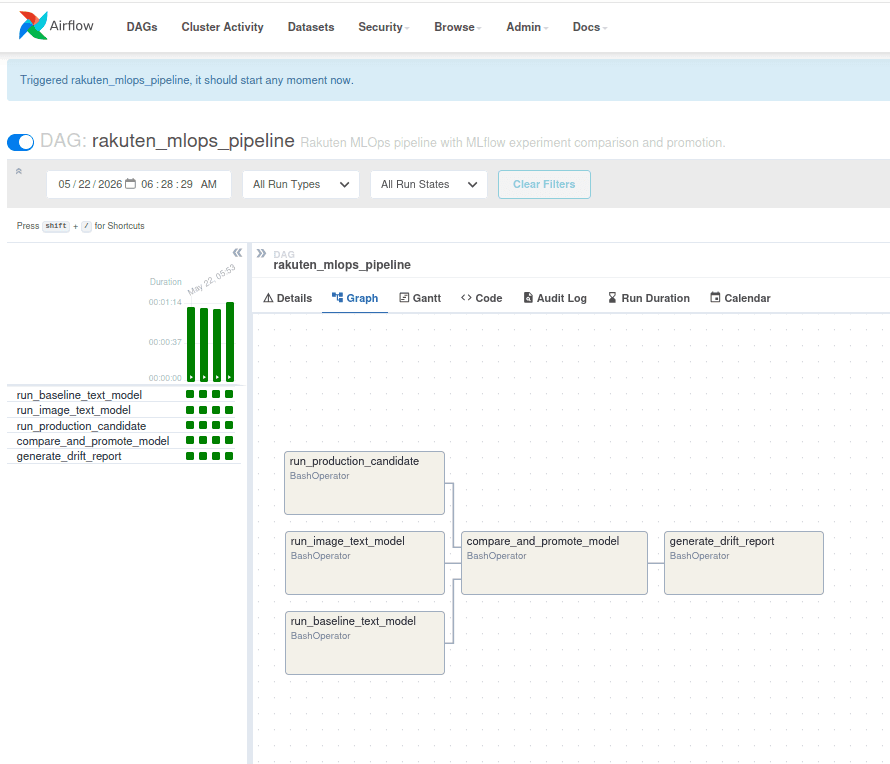
Task: Click the 'Triggered rakuten_mlops_pipeline' alert message
Action: 187,80
